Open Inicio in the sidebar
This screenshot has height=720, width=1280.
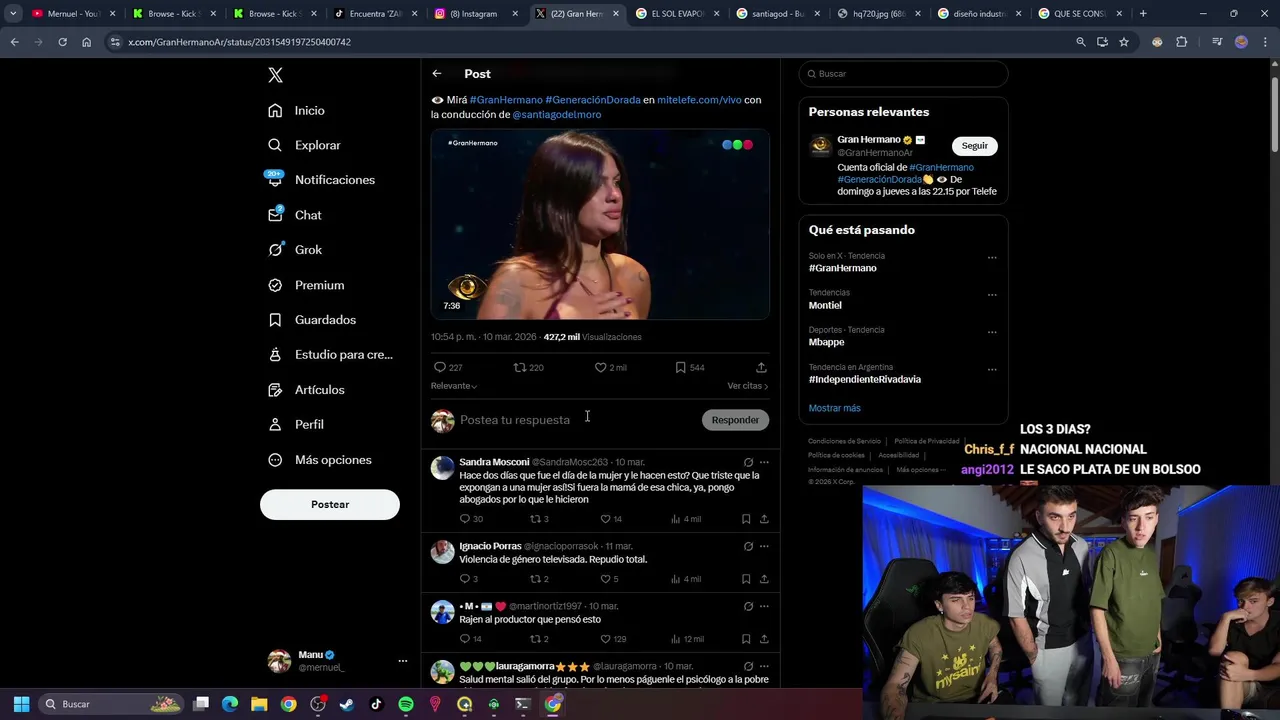coord(296,111)
